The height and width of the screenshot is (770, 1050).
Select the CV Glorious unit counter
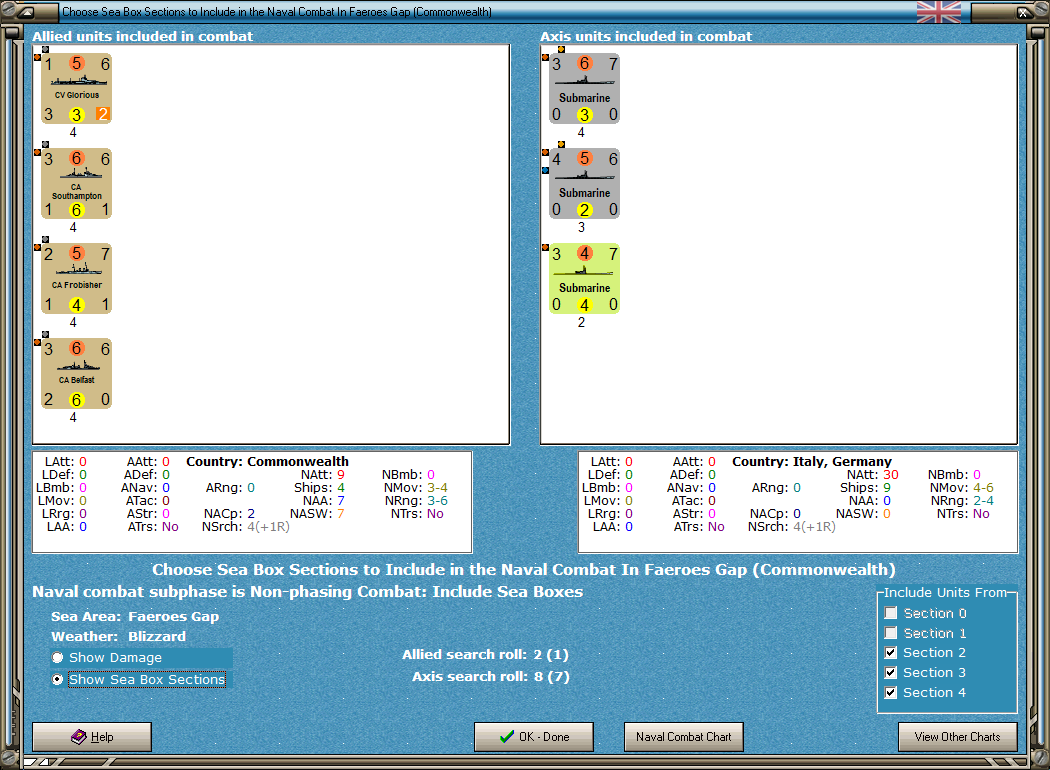[76, 88]
